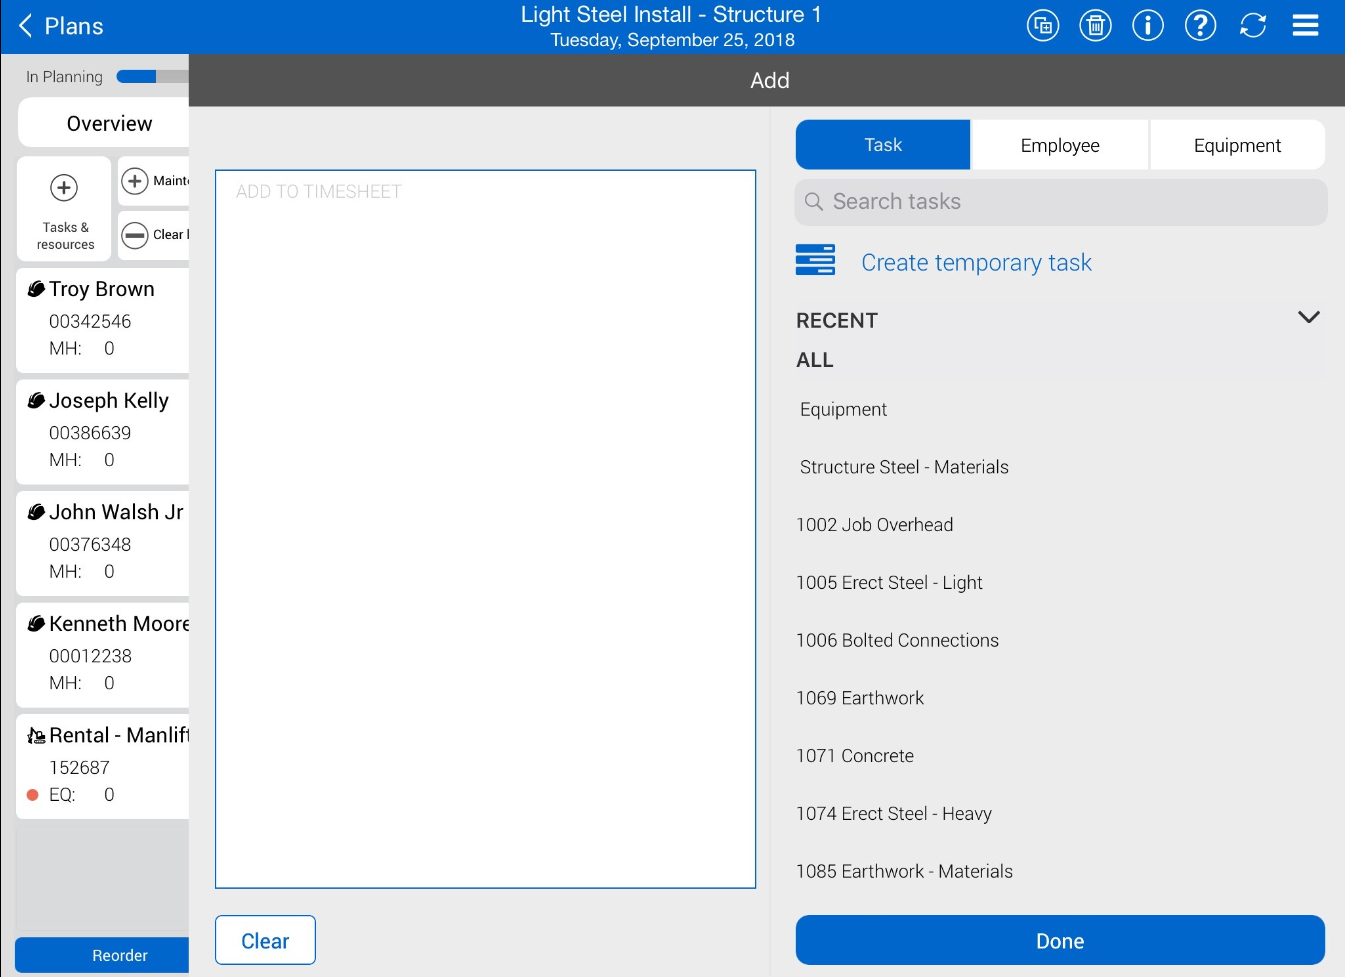Choose the 1071 Concrete task
Viewport: 1345px width, 977px height.
click(x=854, y=756)
